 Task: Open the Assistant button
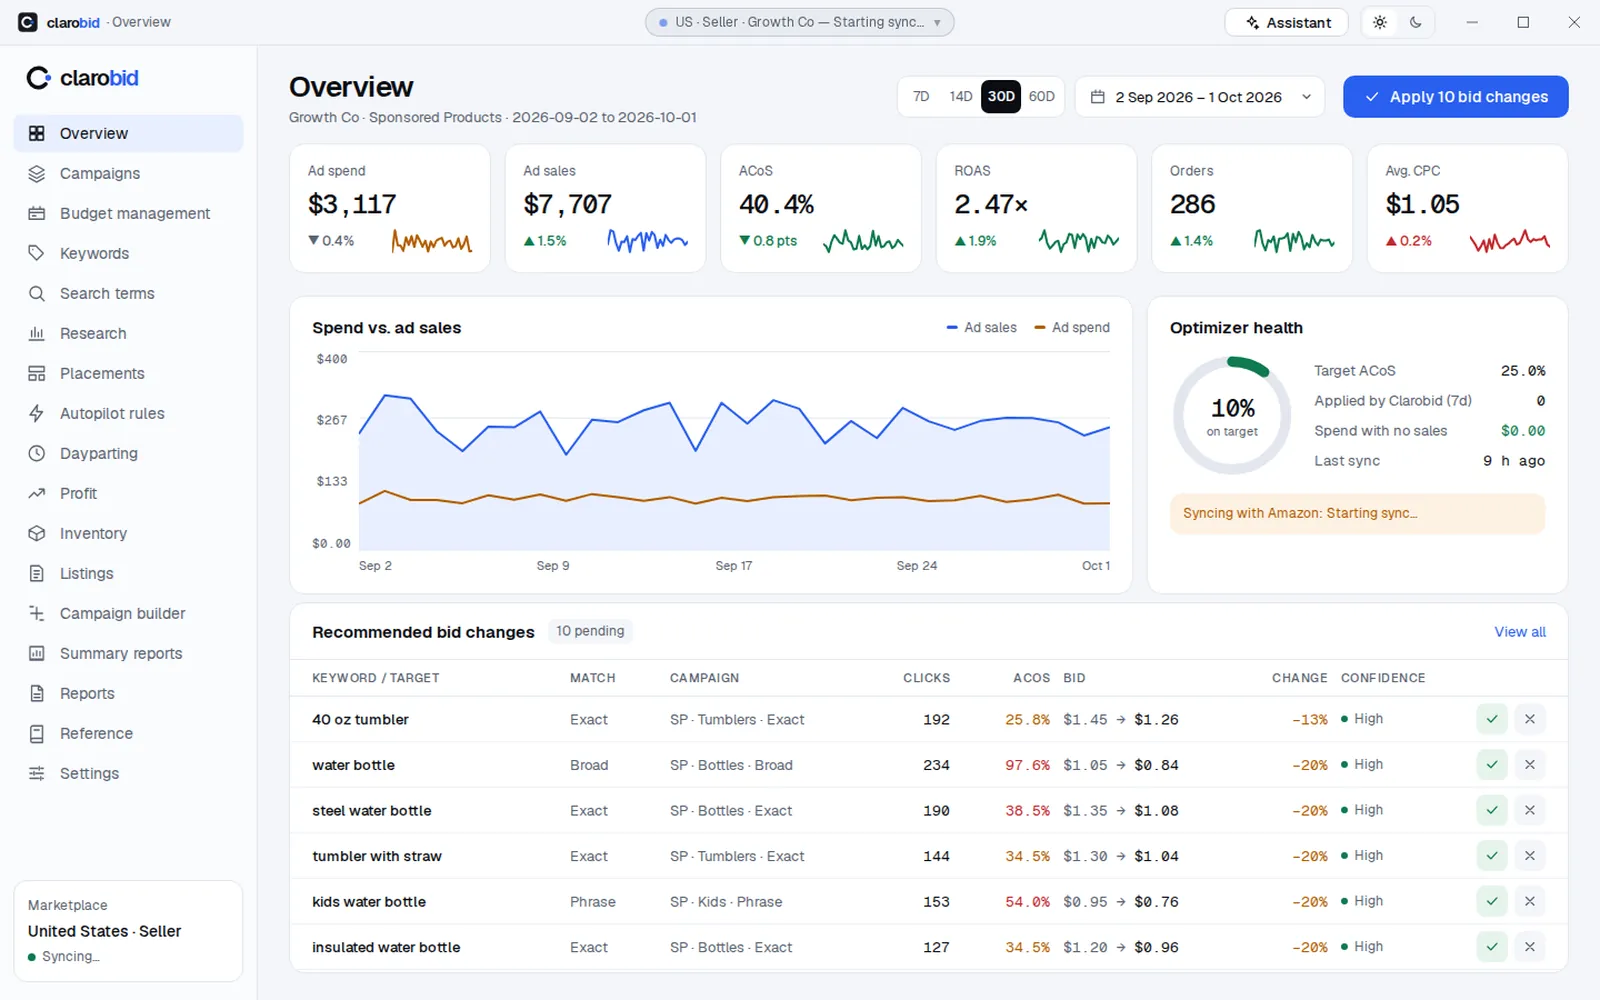pos(1287,22)
